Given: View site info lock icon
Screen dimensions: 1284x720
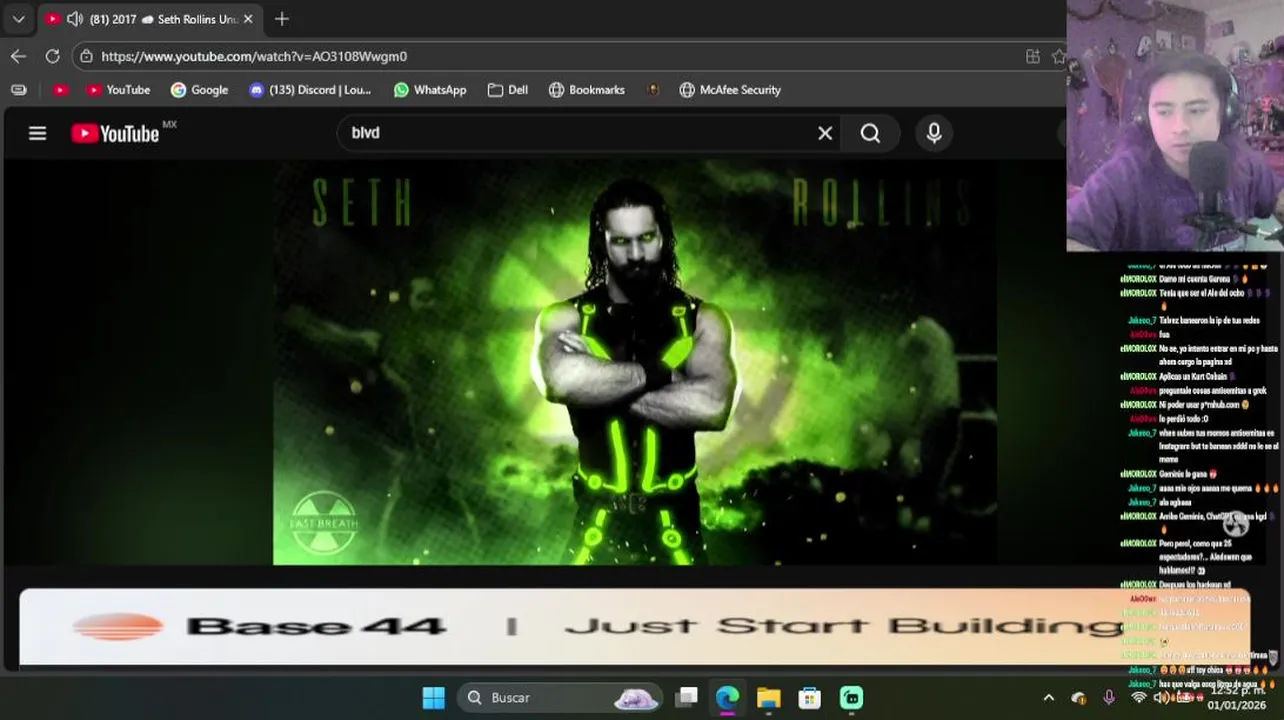Looking at the screenshot, I should (86, 56).
